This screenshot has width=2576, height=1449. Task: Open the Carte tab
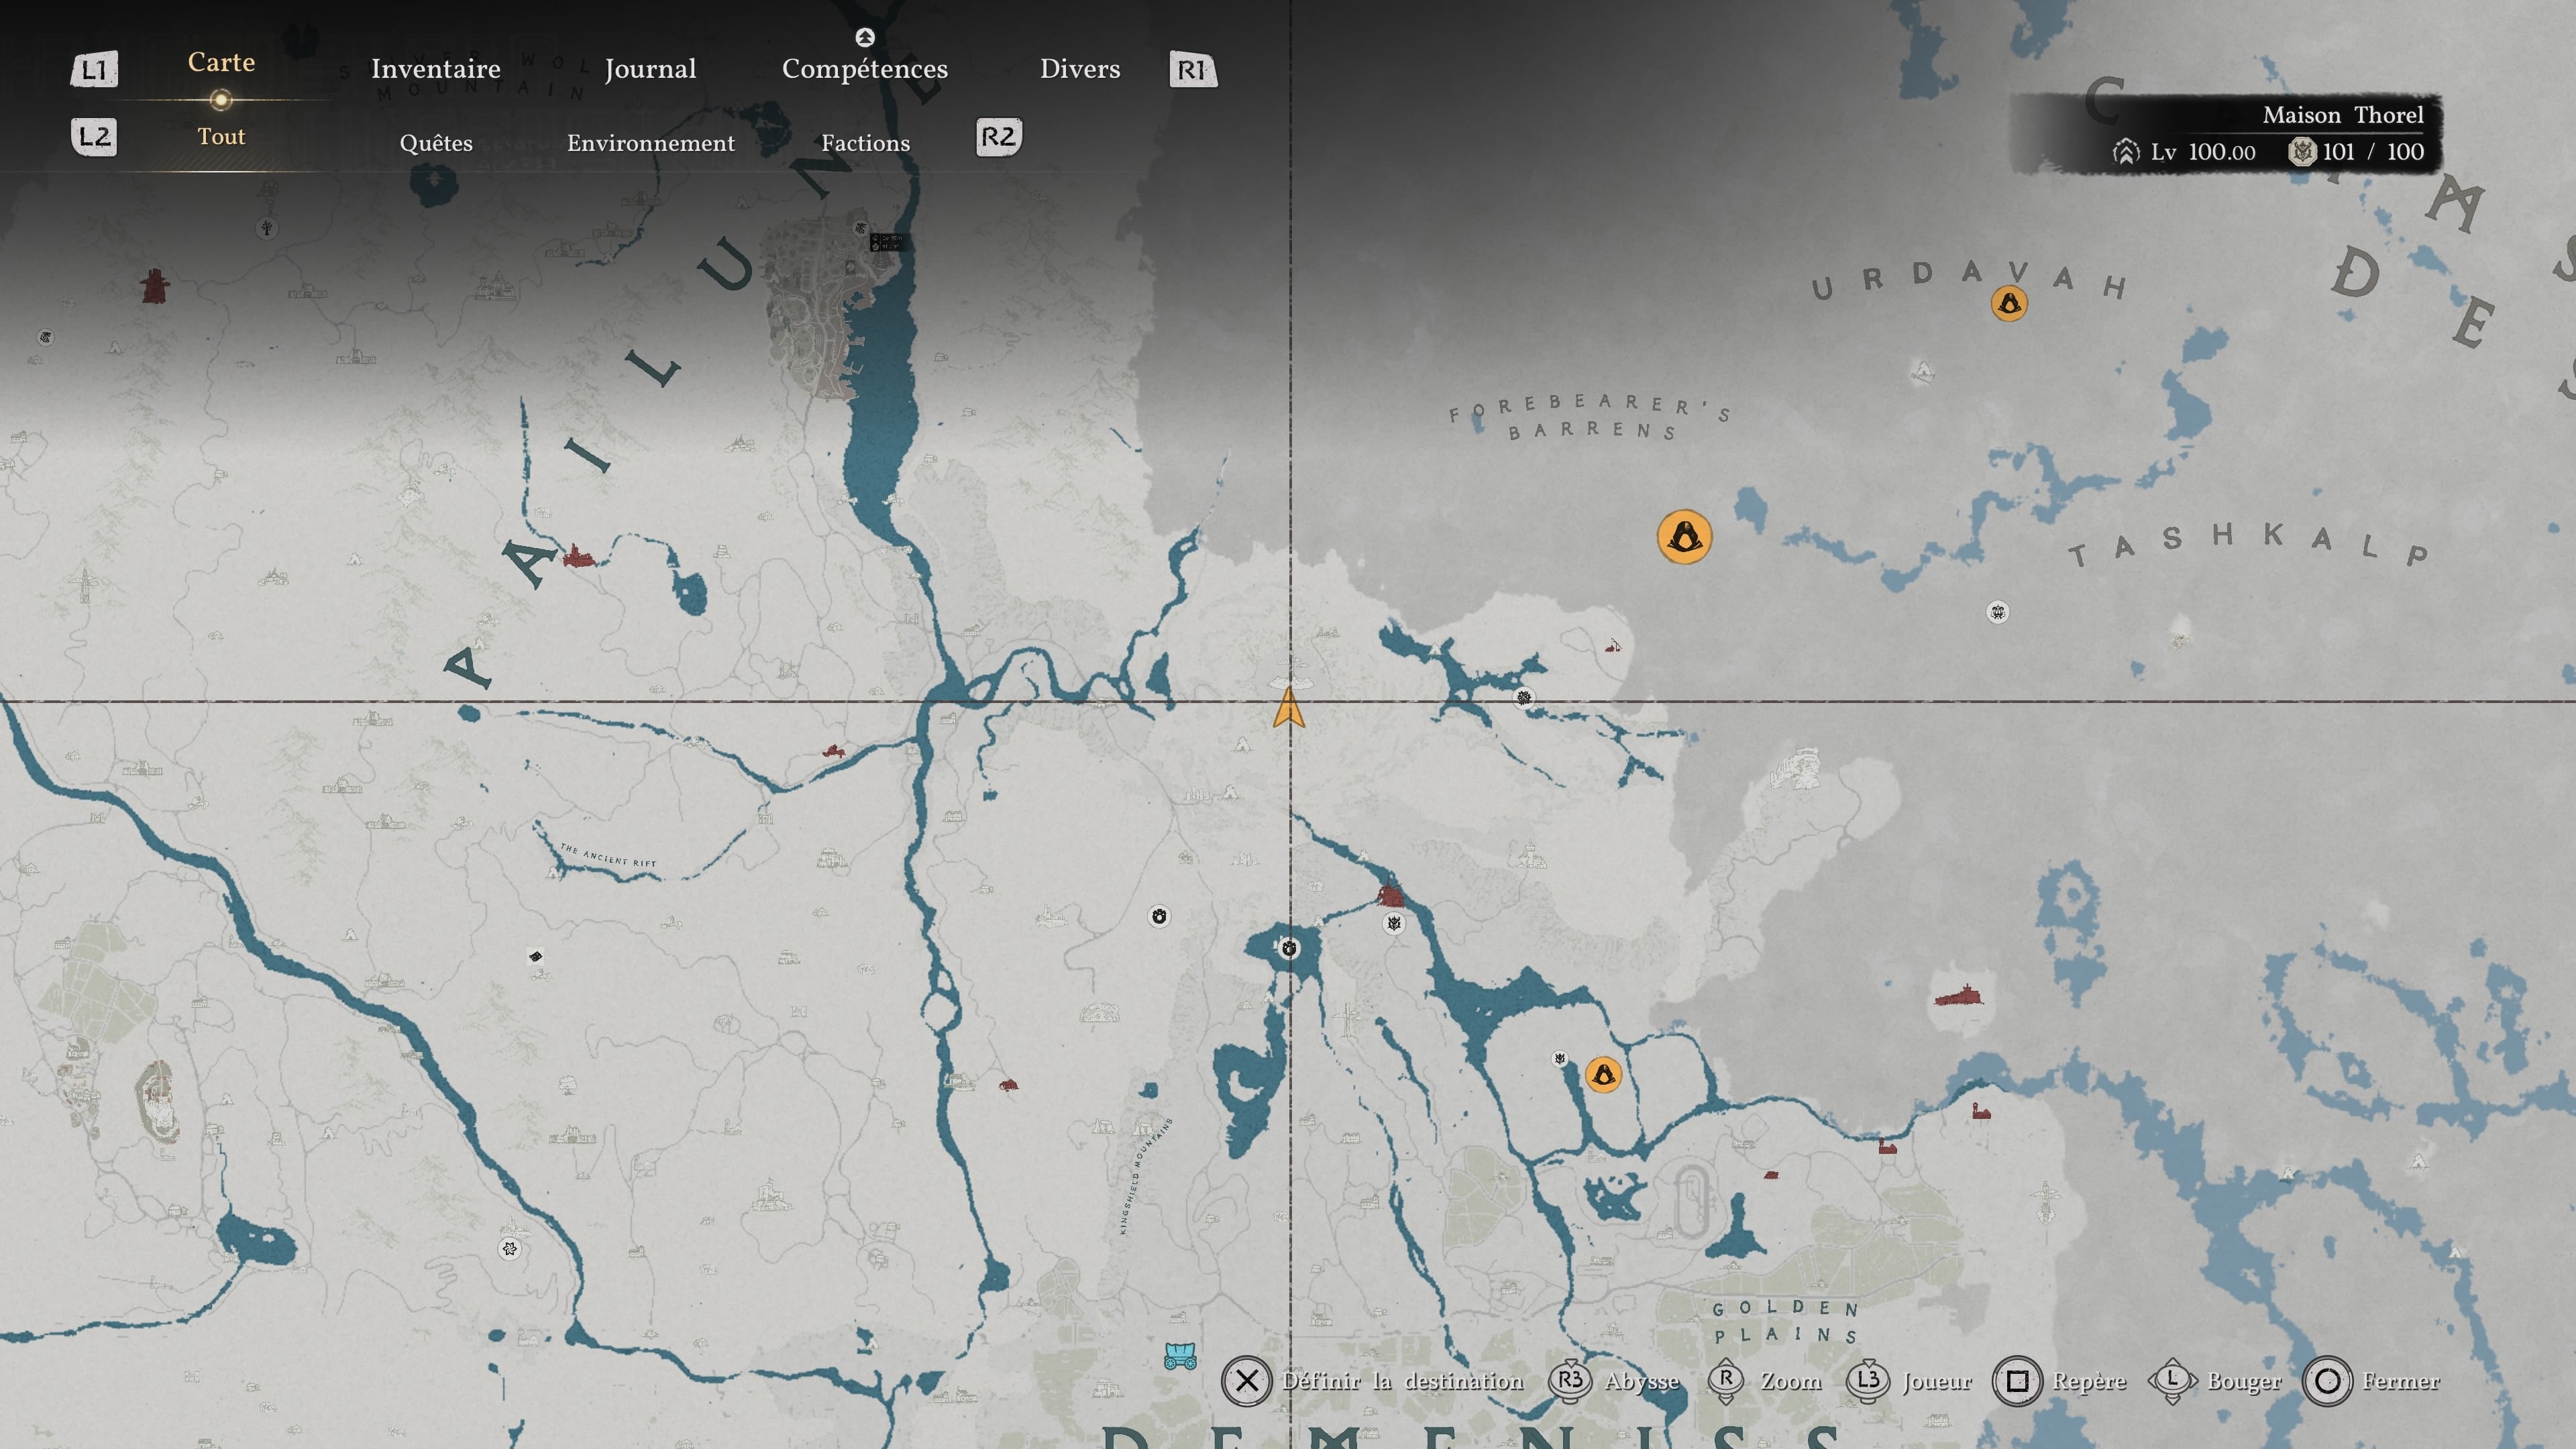point(221,62)
